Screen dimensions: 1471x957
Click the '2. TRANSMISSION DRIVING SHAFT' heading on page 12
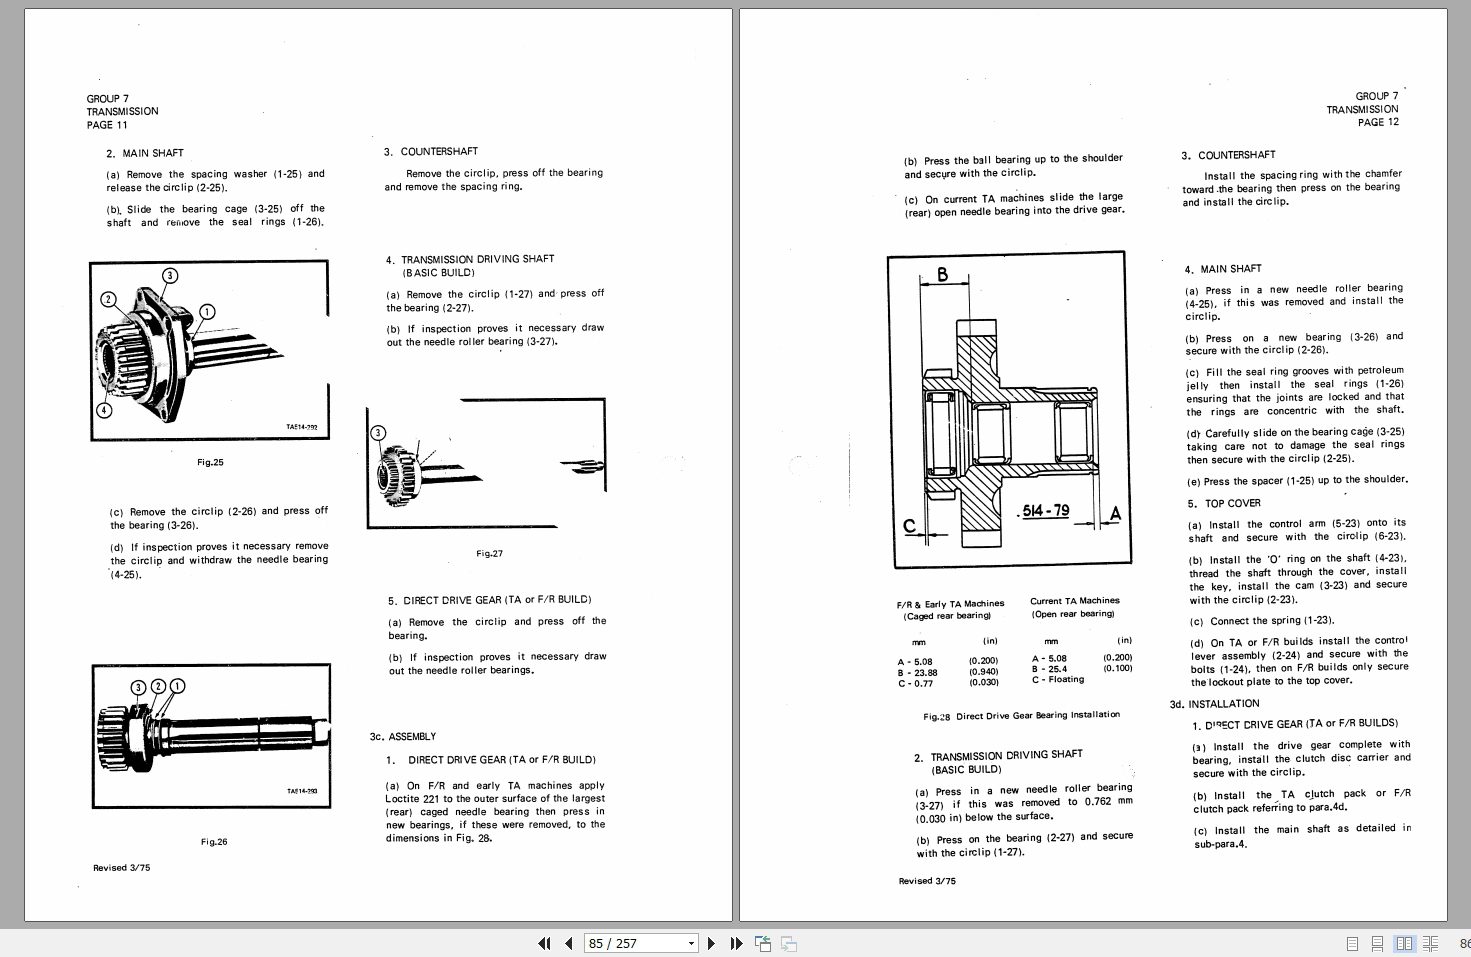[x=998, y=757]
